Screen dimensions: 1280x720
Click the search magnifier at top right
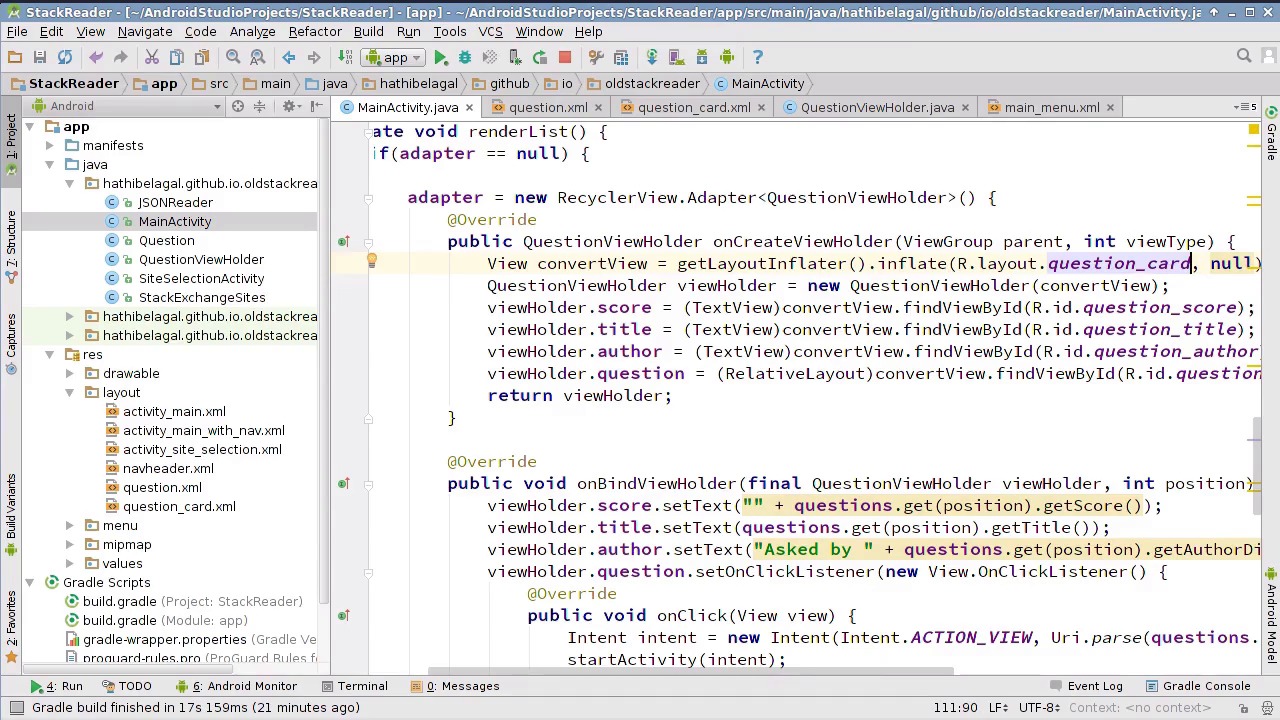[1244, 57]
